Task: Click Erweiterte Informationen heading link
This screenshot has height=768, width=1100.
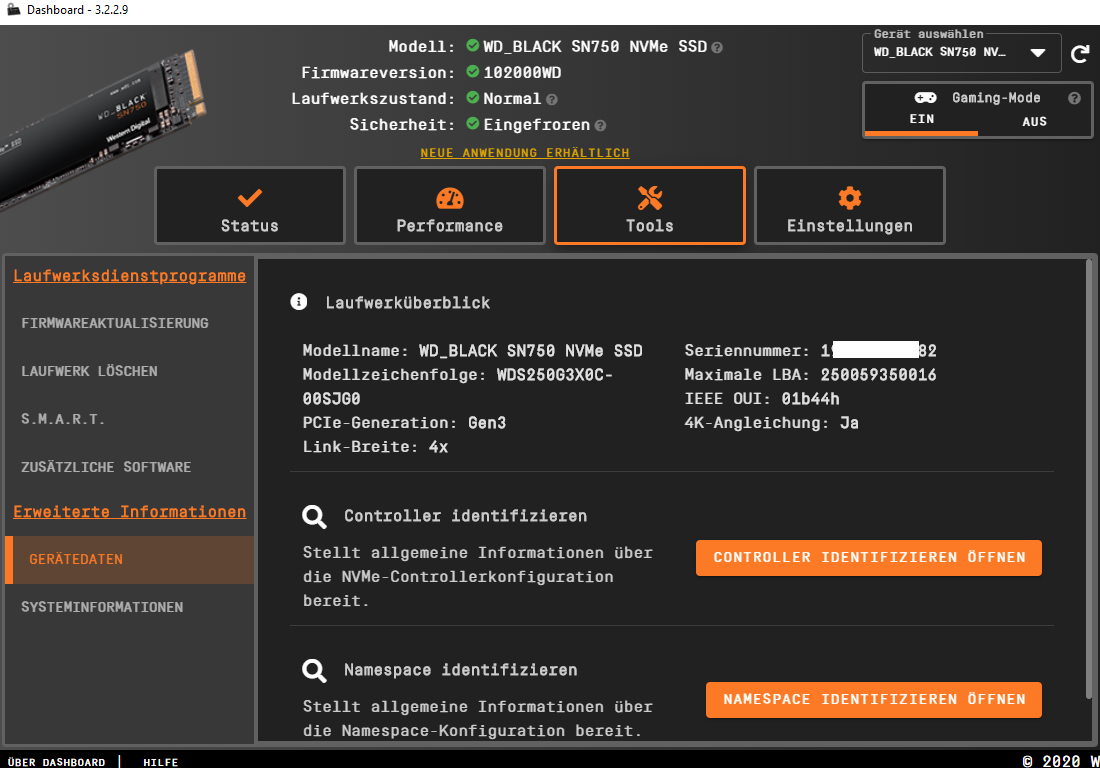Action: pyautogui.click(x=130, y=511)
